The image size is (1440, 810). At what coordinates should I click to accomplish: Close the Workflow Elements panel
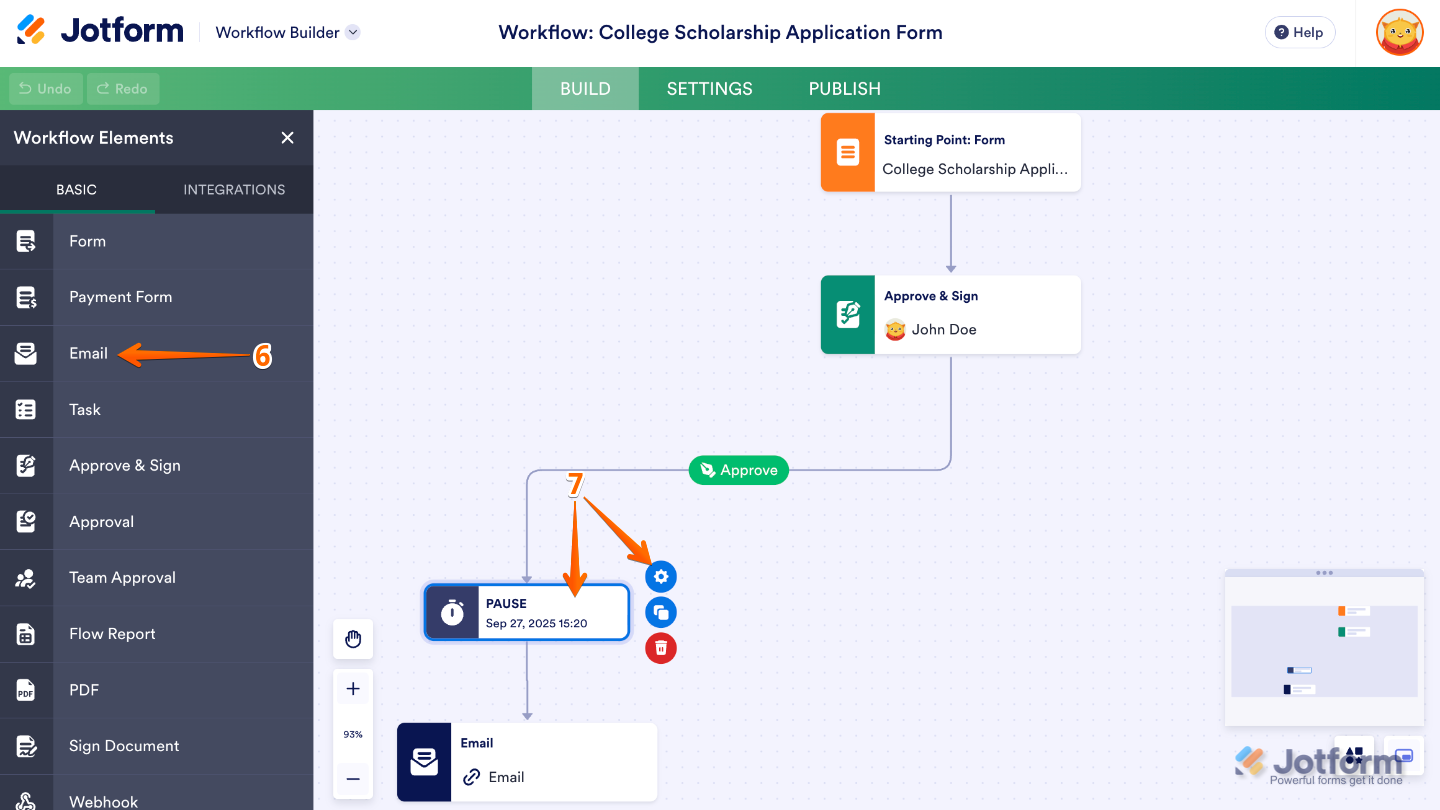(287, 137)
